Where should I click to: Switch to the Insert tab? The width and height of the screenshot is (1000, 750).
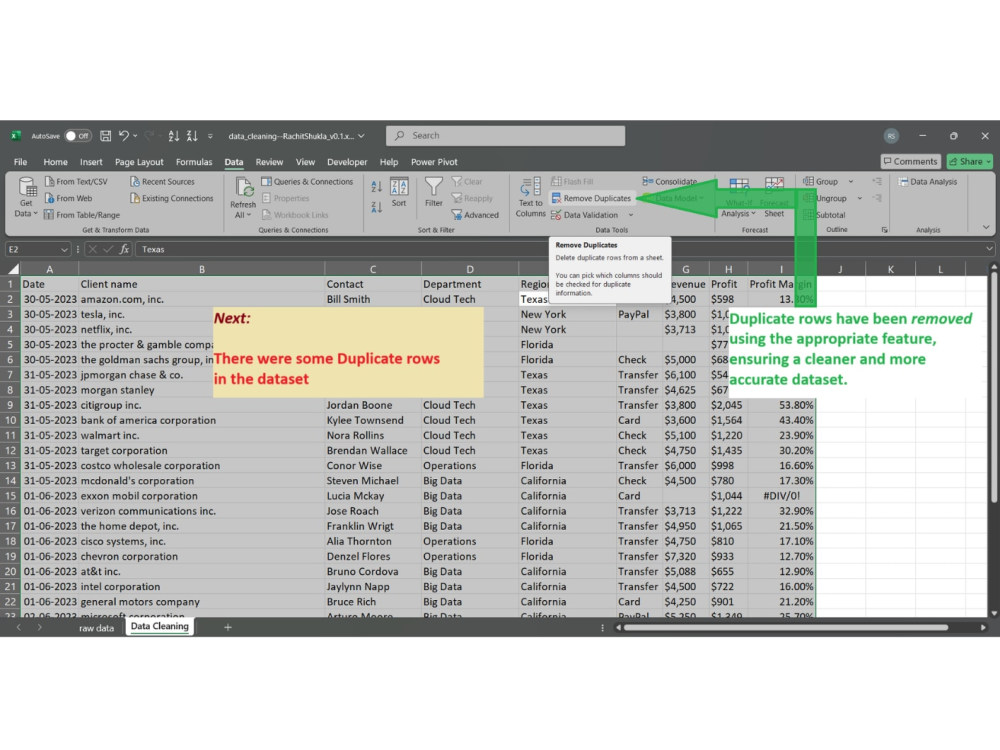[x=91, y=162]
